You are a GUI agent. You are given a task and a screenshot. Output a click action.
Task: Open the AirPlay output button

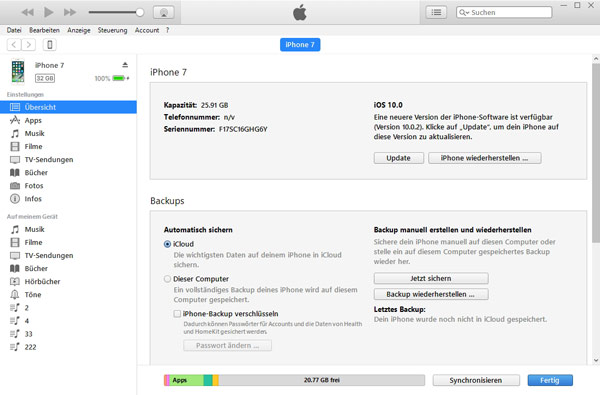click(x=164, y=13)
